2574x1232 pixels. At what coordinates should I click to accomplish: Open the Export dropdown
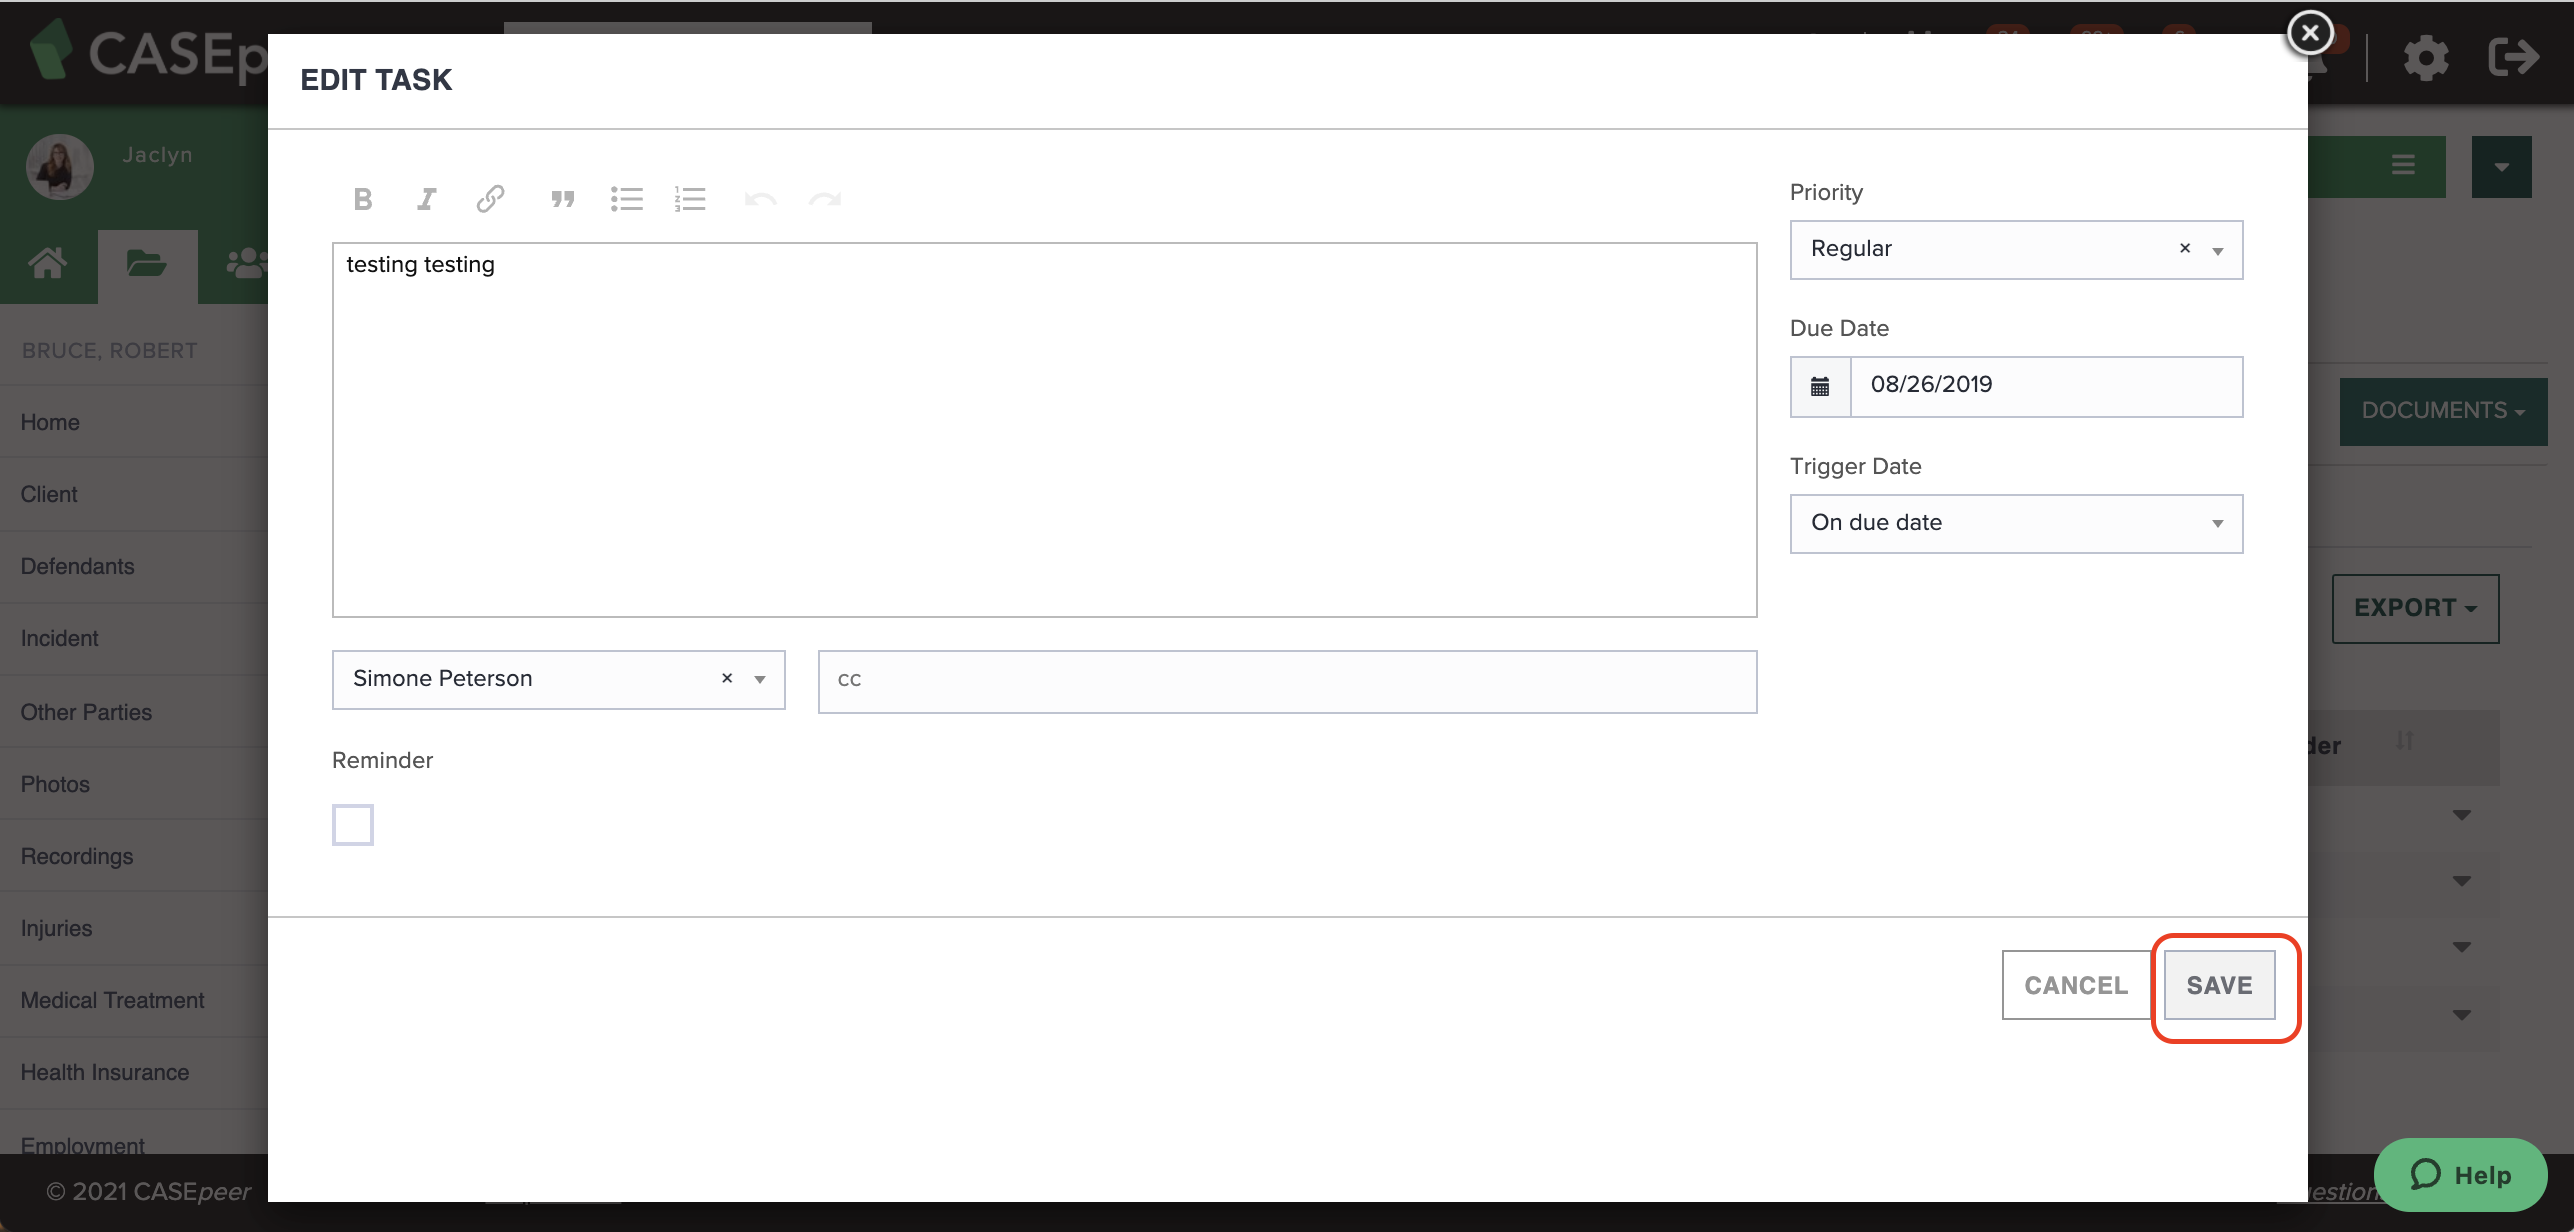point(2414,608)
